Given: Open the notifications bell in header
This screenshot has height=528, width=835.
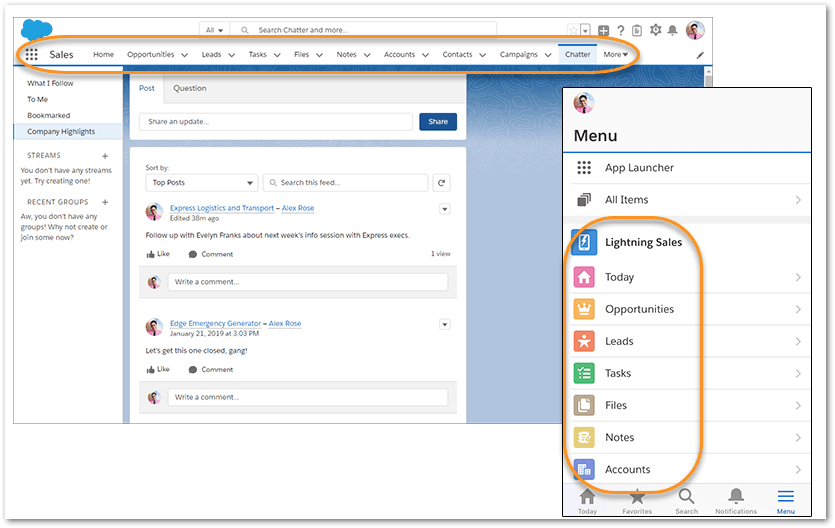Looking at the screenshot, I should coord(673,30).
